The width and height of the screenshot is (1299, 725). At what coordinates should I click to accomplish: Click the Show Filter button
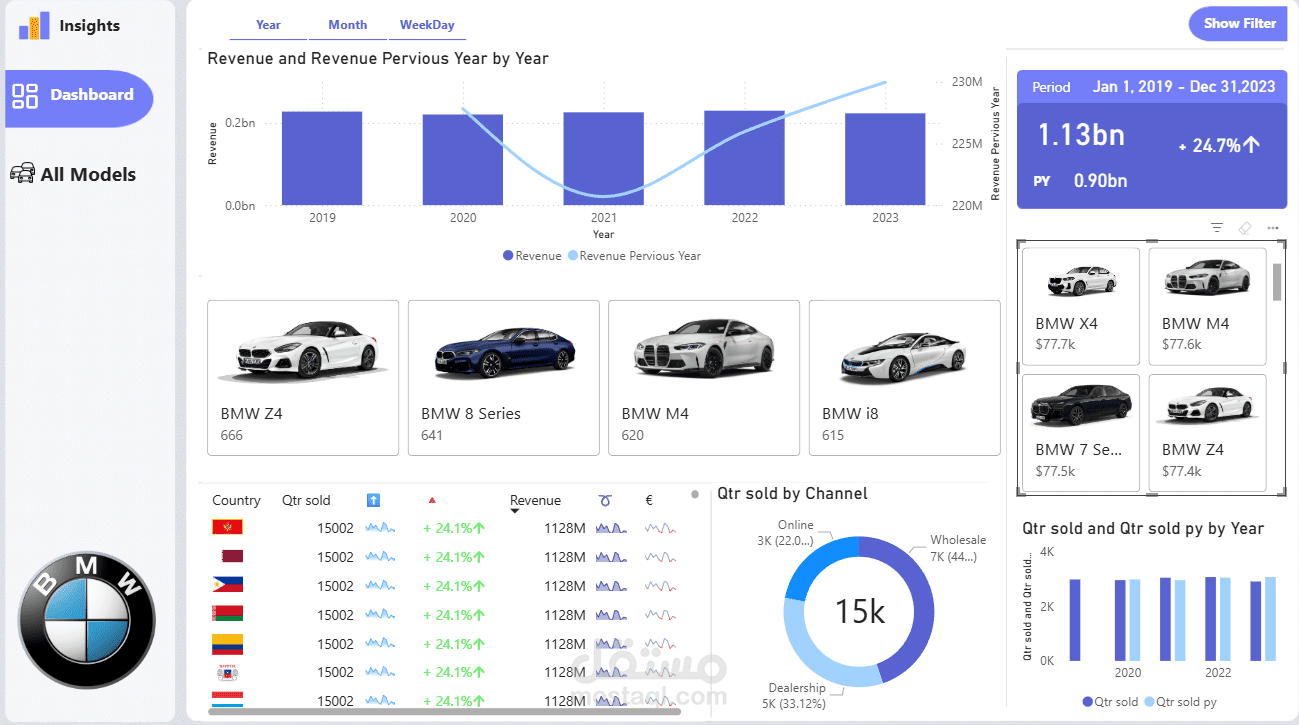[1238, 23]
